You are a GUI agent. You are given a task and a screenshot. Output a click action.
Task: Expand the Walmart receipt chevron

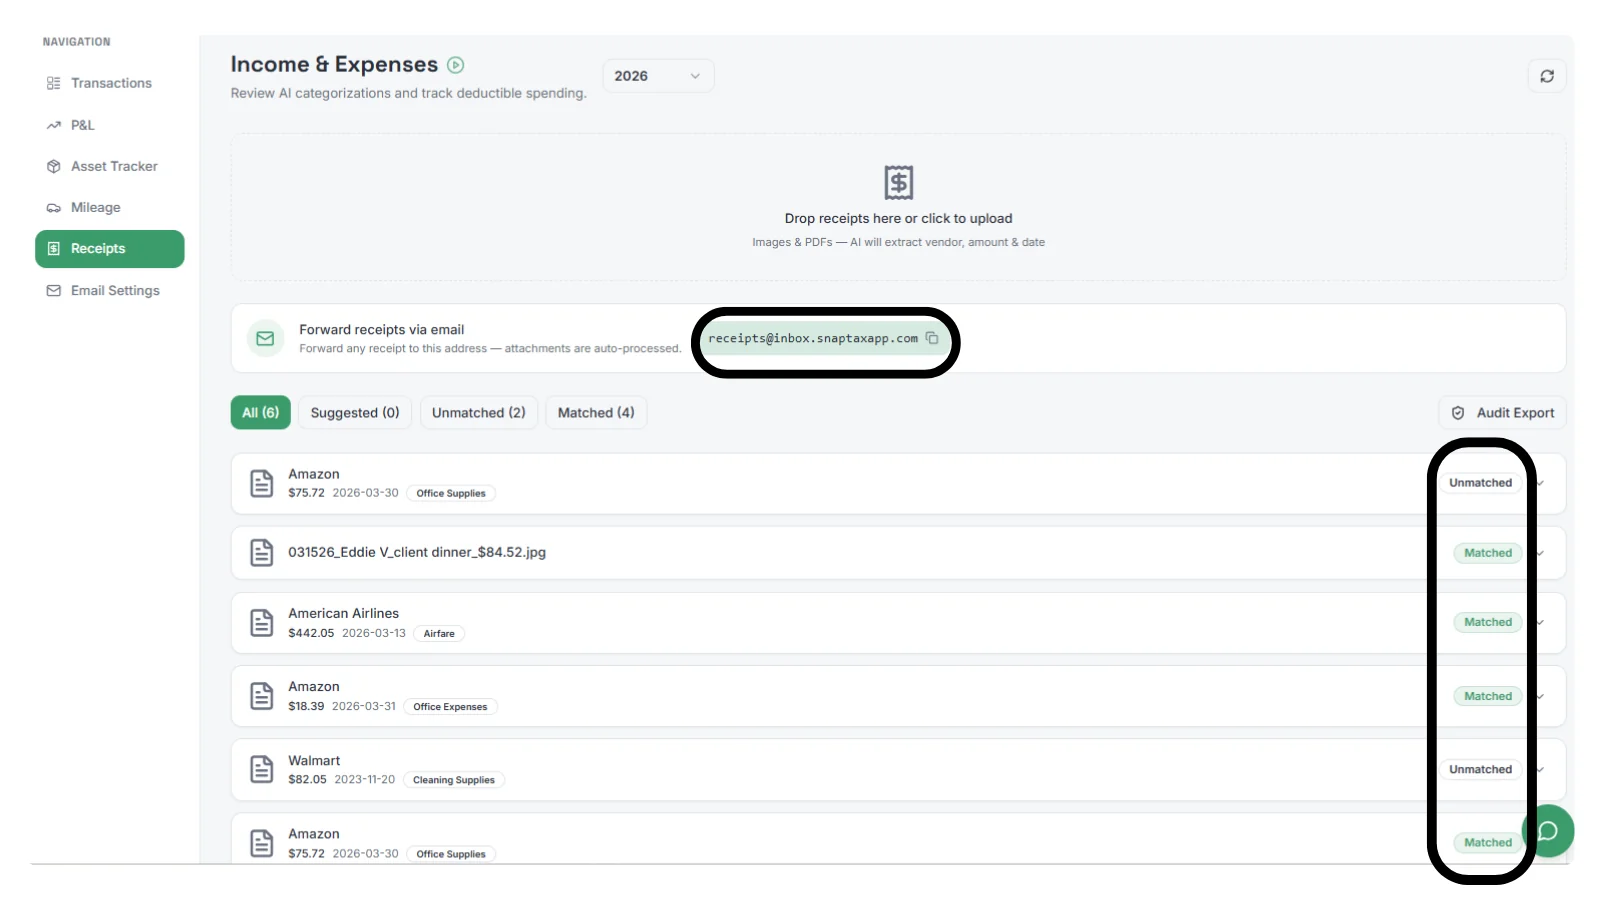click(1541, 770)
